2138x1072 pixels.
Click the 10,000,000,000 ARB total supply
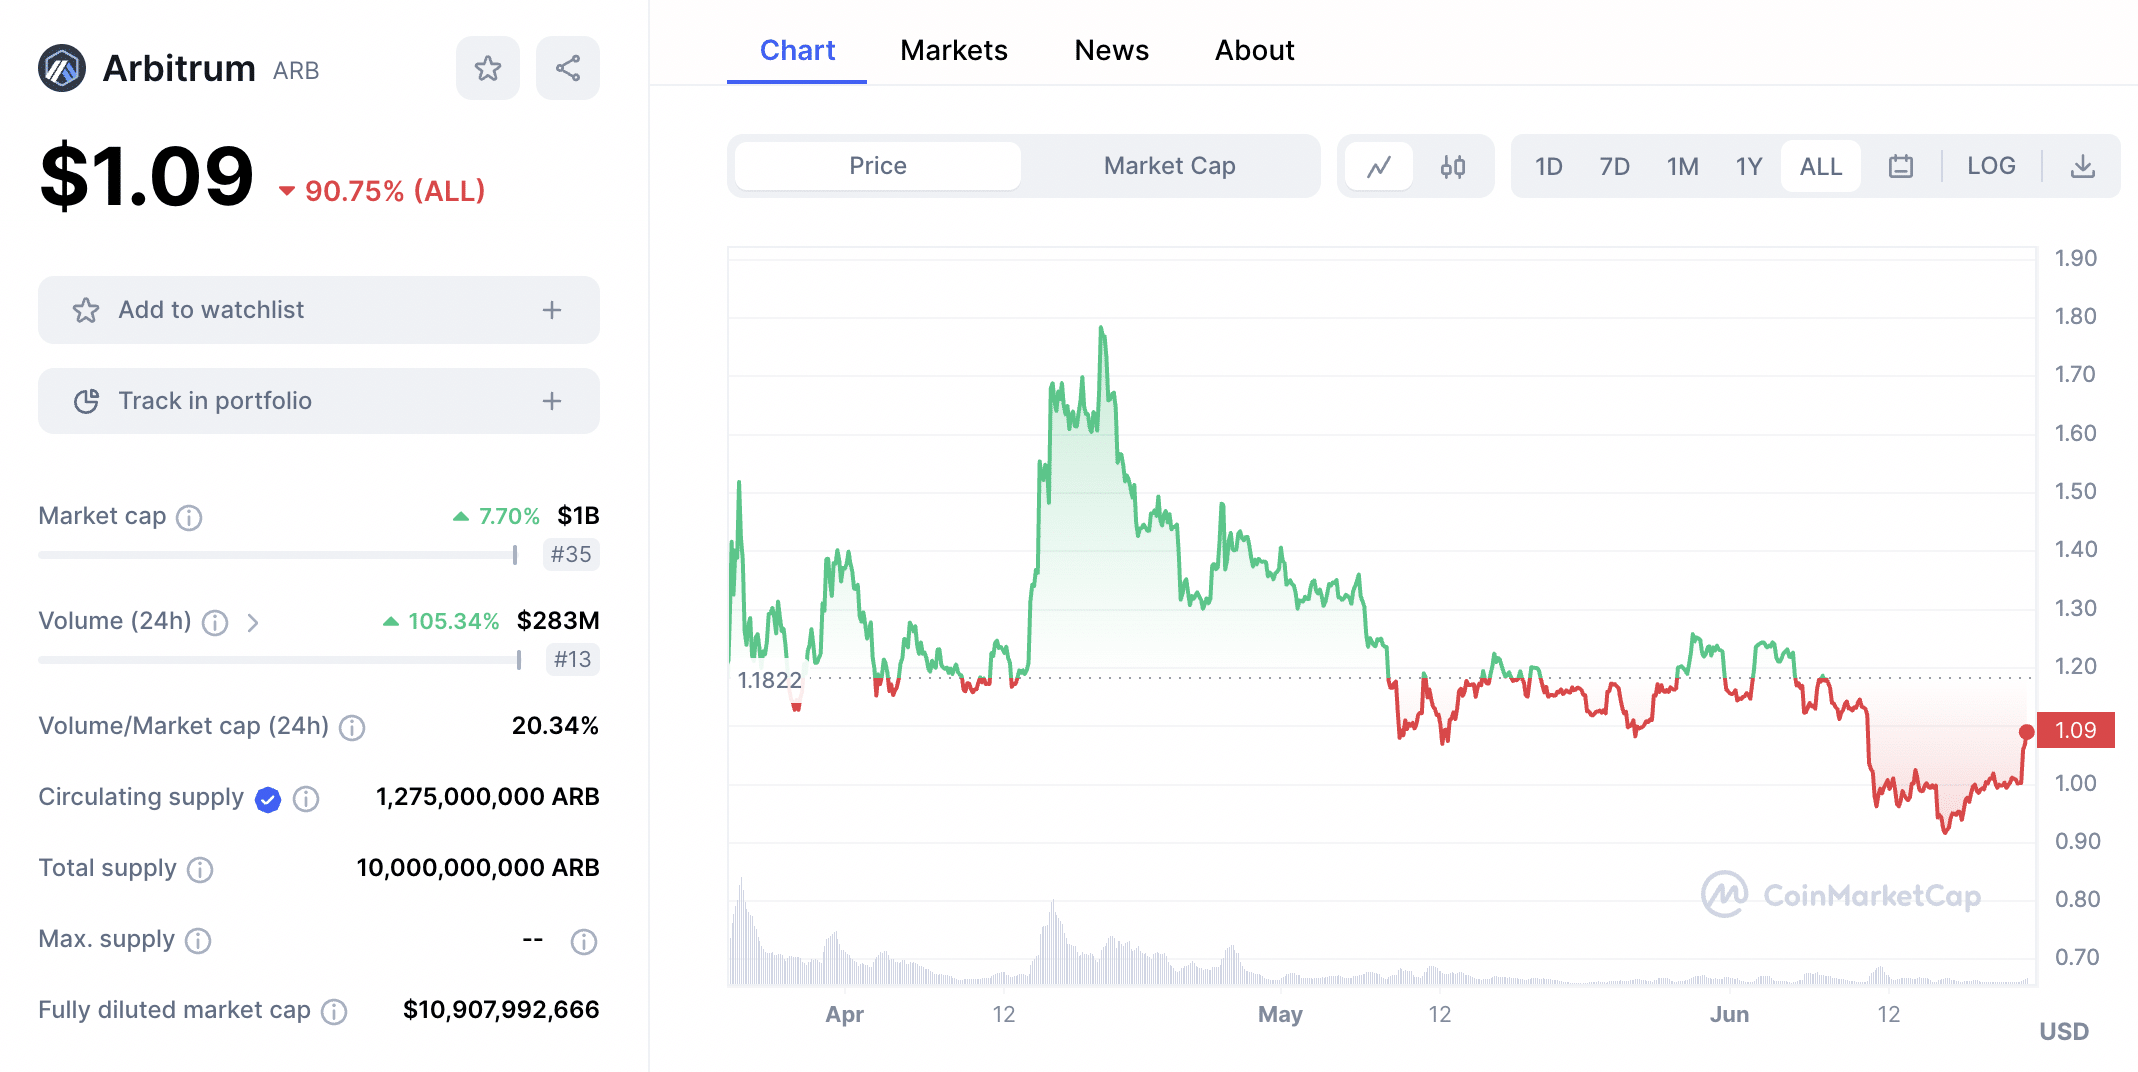coord(478,868)
